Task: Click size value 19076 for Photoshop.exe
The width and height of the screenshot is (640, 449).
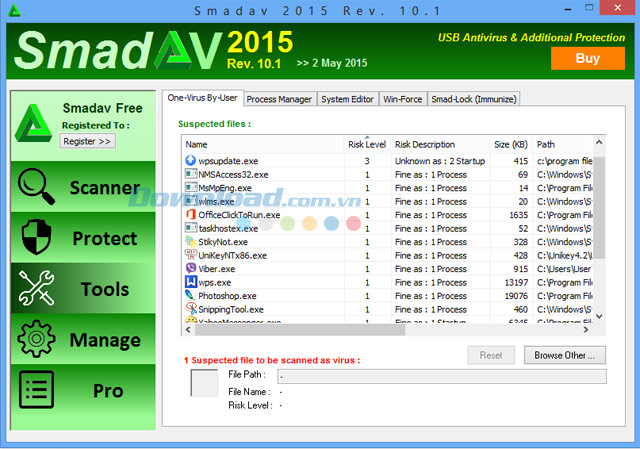Action: pyautogui.click(x=516, y=296)
